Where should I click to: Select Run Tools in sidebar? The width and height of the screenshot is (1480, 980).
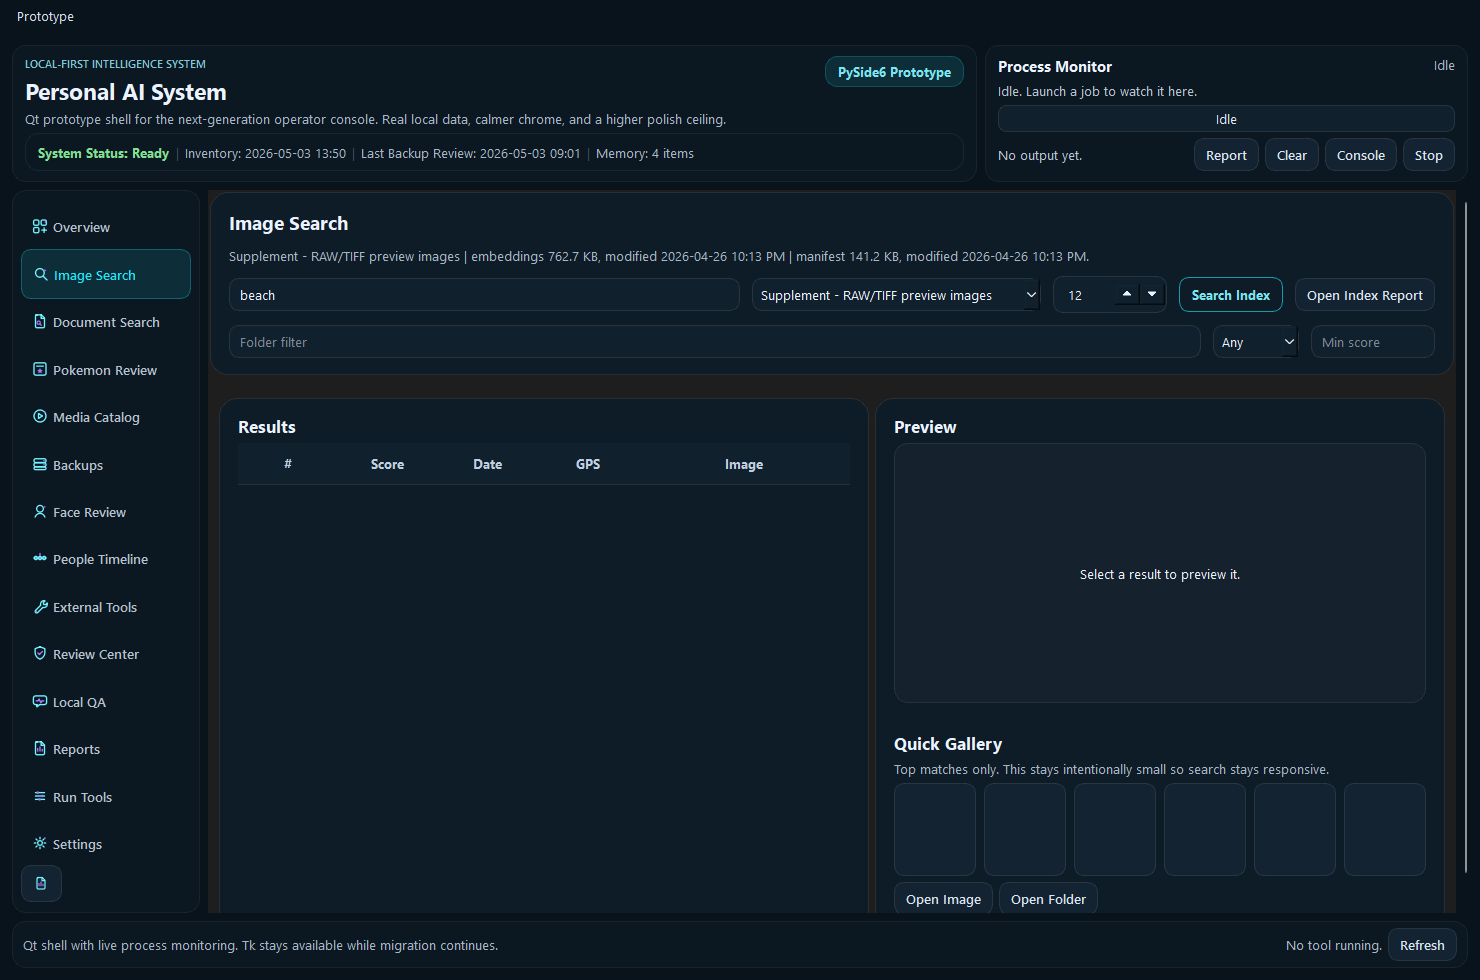coord(106,797)
